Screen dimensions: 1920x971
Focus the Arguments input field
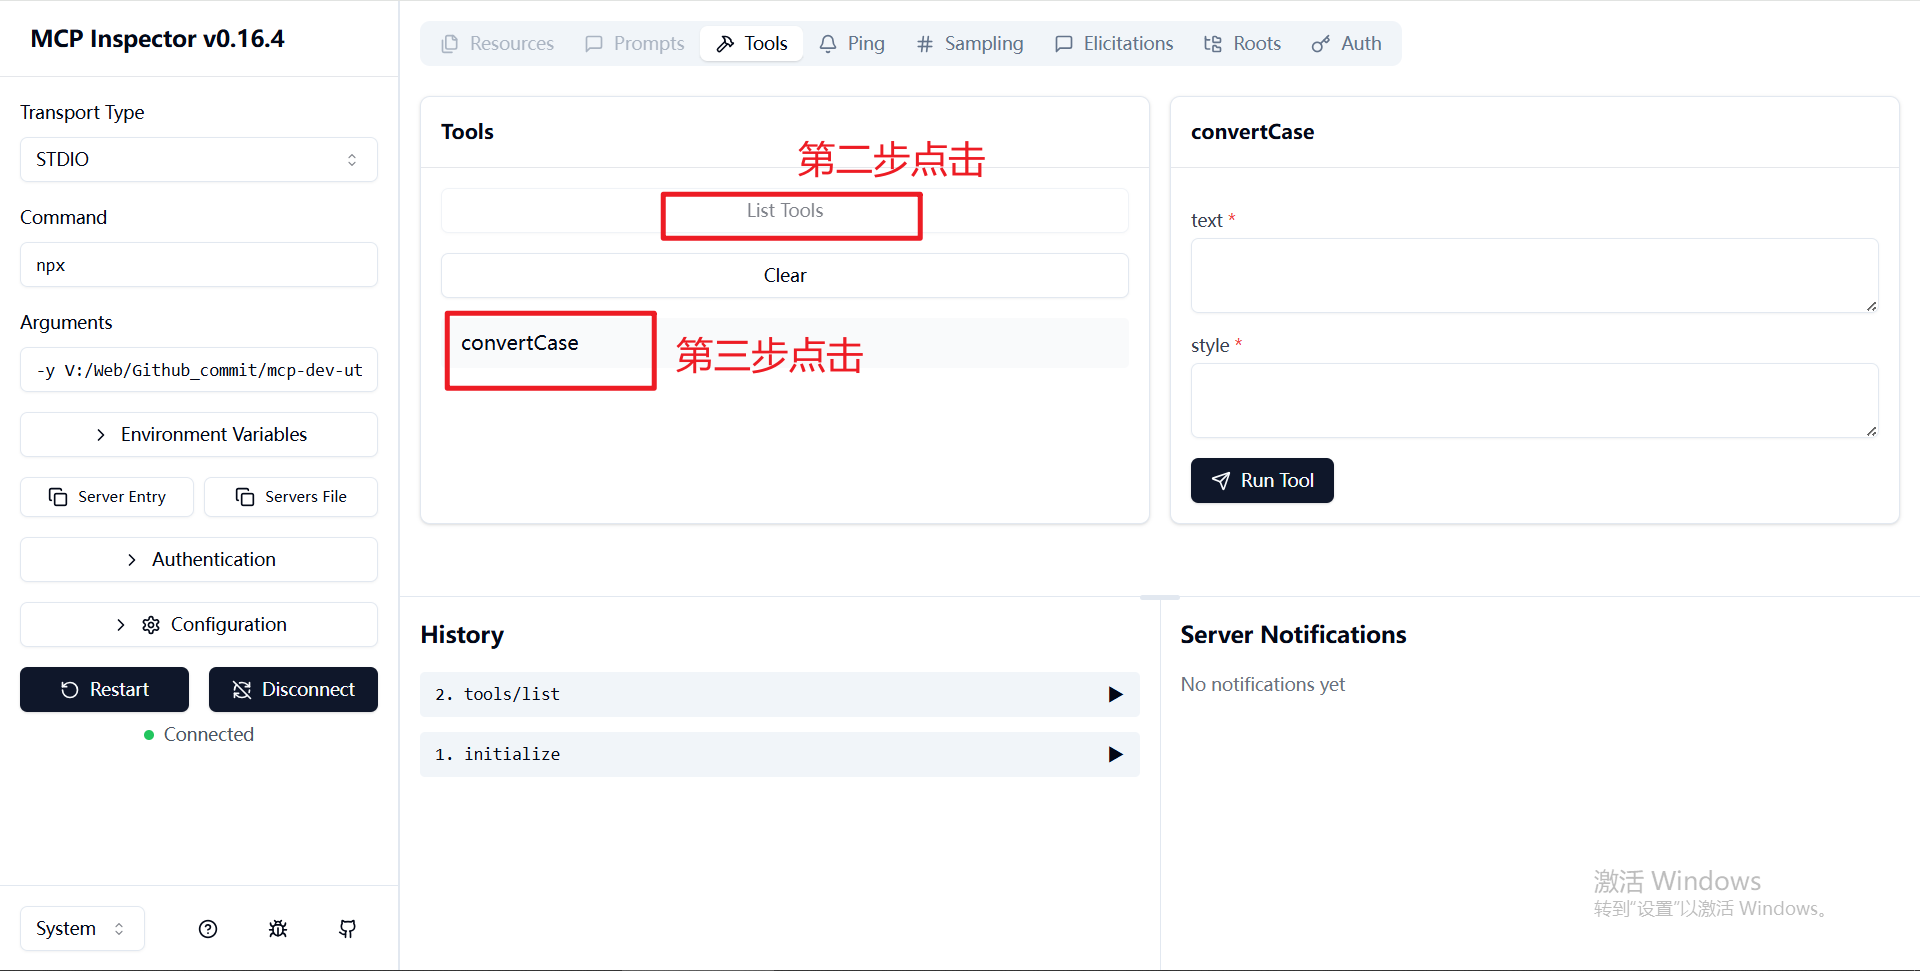coord(199,370)
